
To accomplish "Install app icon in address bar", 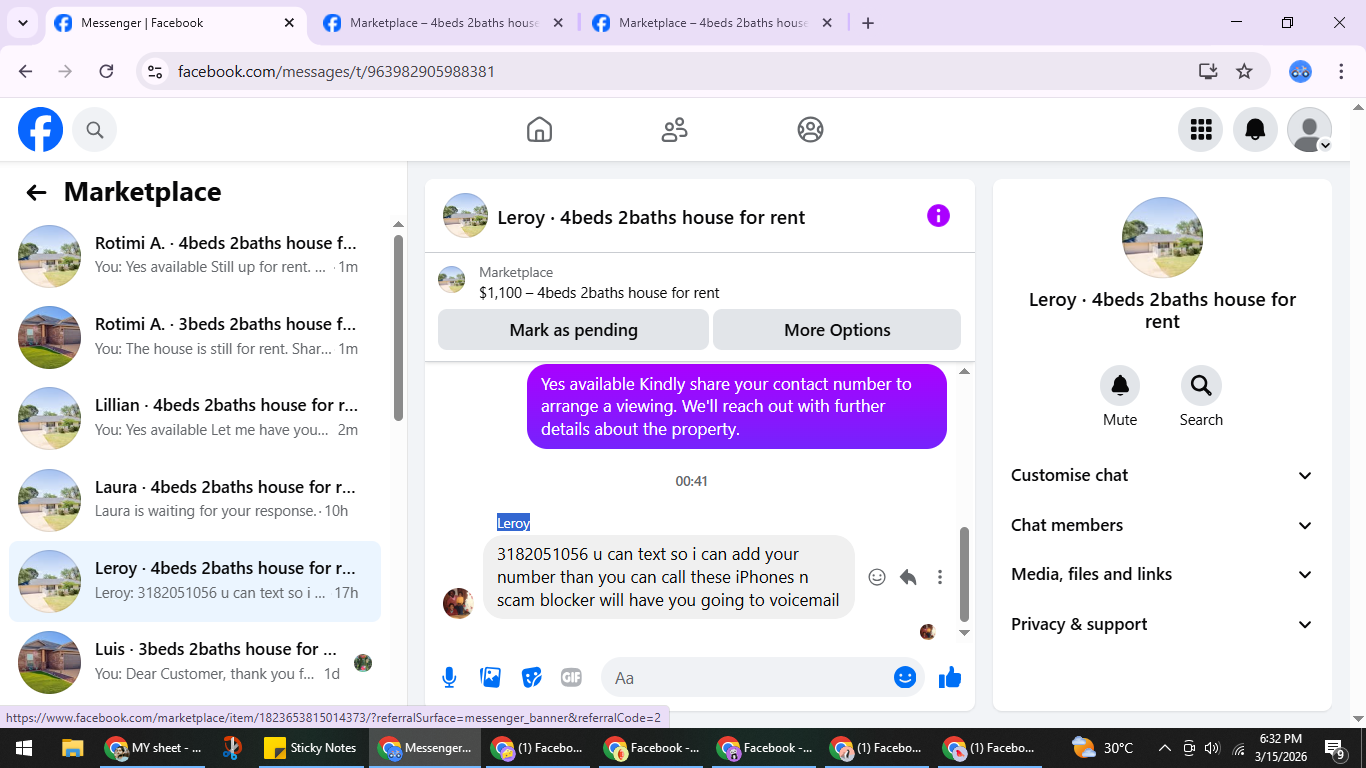I will coord(1208,71).
